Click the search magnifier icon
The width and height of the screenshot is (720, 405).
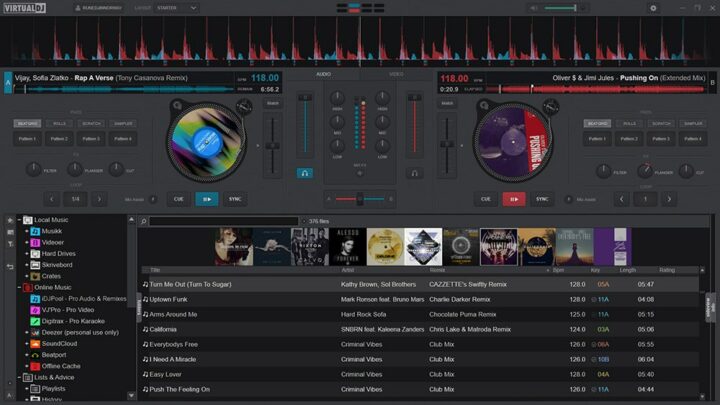(144, 221)
